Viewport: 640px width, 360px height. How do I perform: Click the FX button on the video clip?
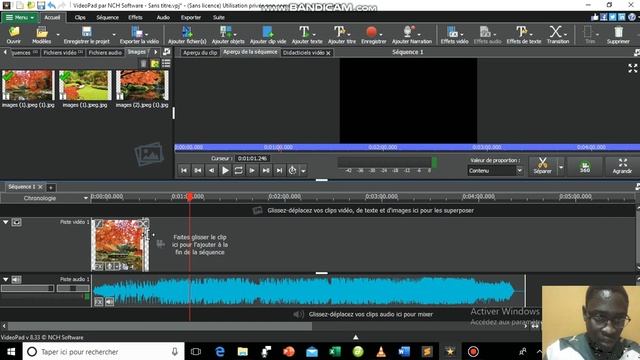click(99, 267)
